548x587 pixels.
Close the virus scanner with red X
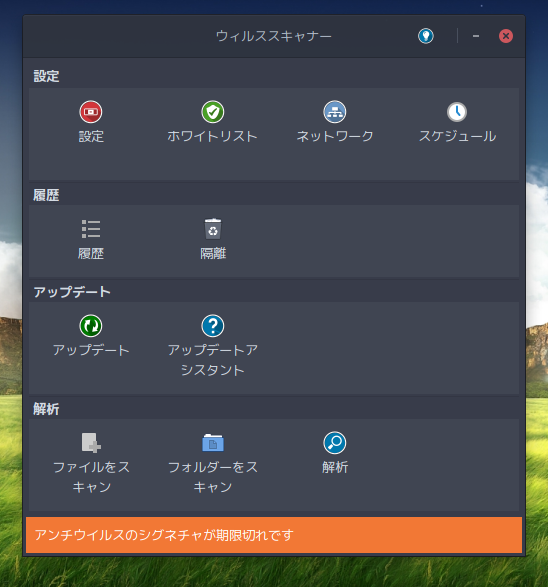click(506, 36)
